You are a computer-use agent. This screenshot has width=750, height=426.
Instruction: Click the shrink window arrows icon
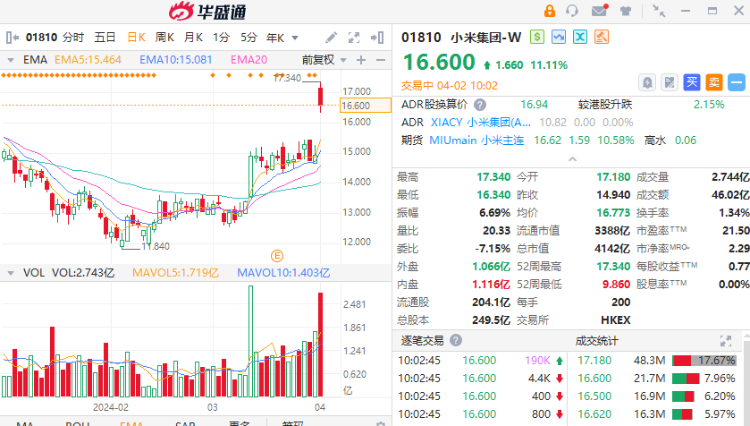pyautogui.click(x=659, y=11)
